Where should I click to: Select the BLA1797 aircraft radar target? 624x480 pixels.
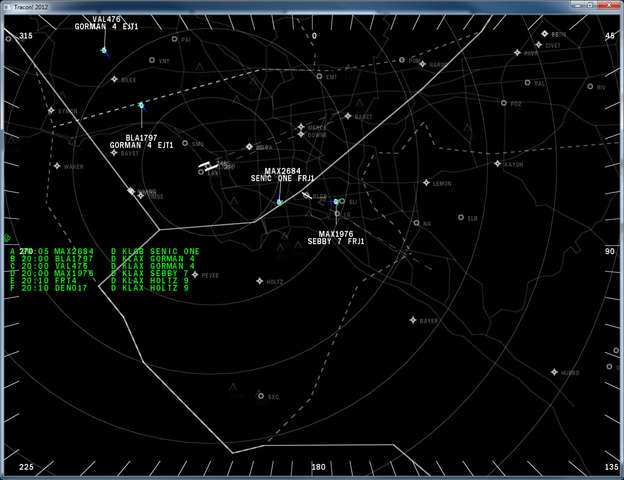point(141,105)
